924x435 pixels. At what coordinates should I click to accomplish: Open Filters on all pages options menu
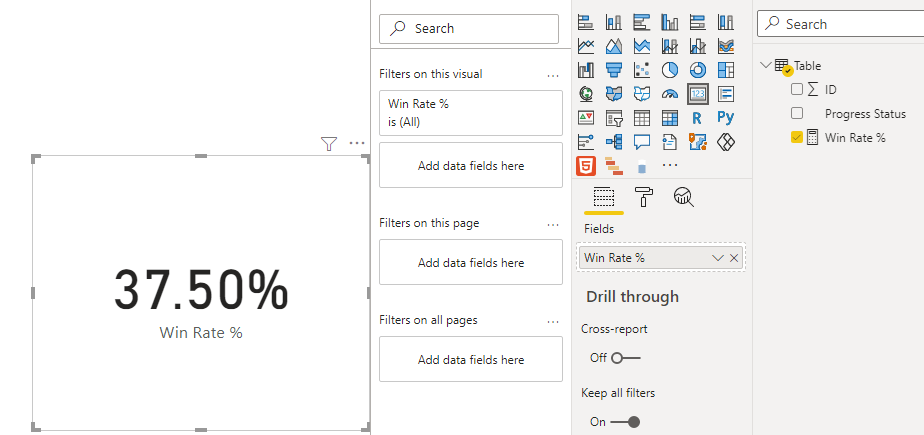[x=553, y=321]
